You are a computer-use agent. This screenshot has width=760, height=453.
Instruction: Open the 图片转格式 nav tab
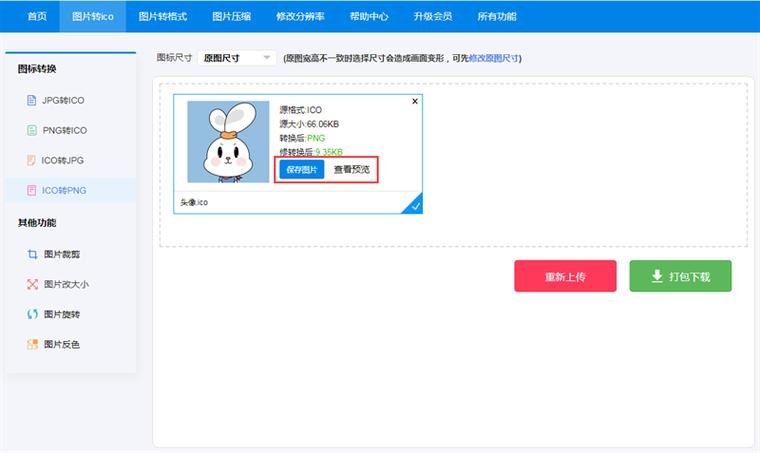(x=162, y=16)
